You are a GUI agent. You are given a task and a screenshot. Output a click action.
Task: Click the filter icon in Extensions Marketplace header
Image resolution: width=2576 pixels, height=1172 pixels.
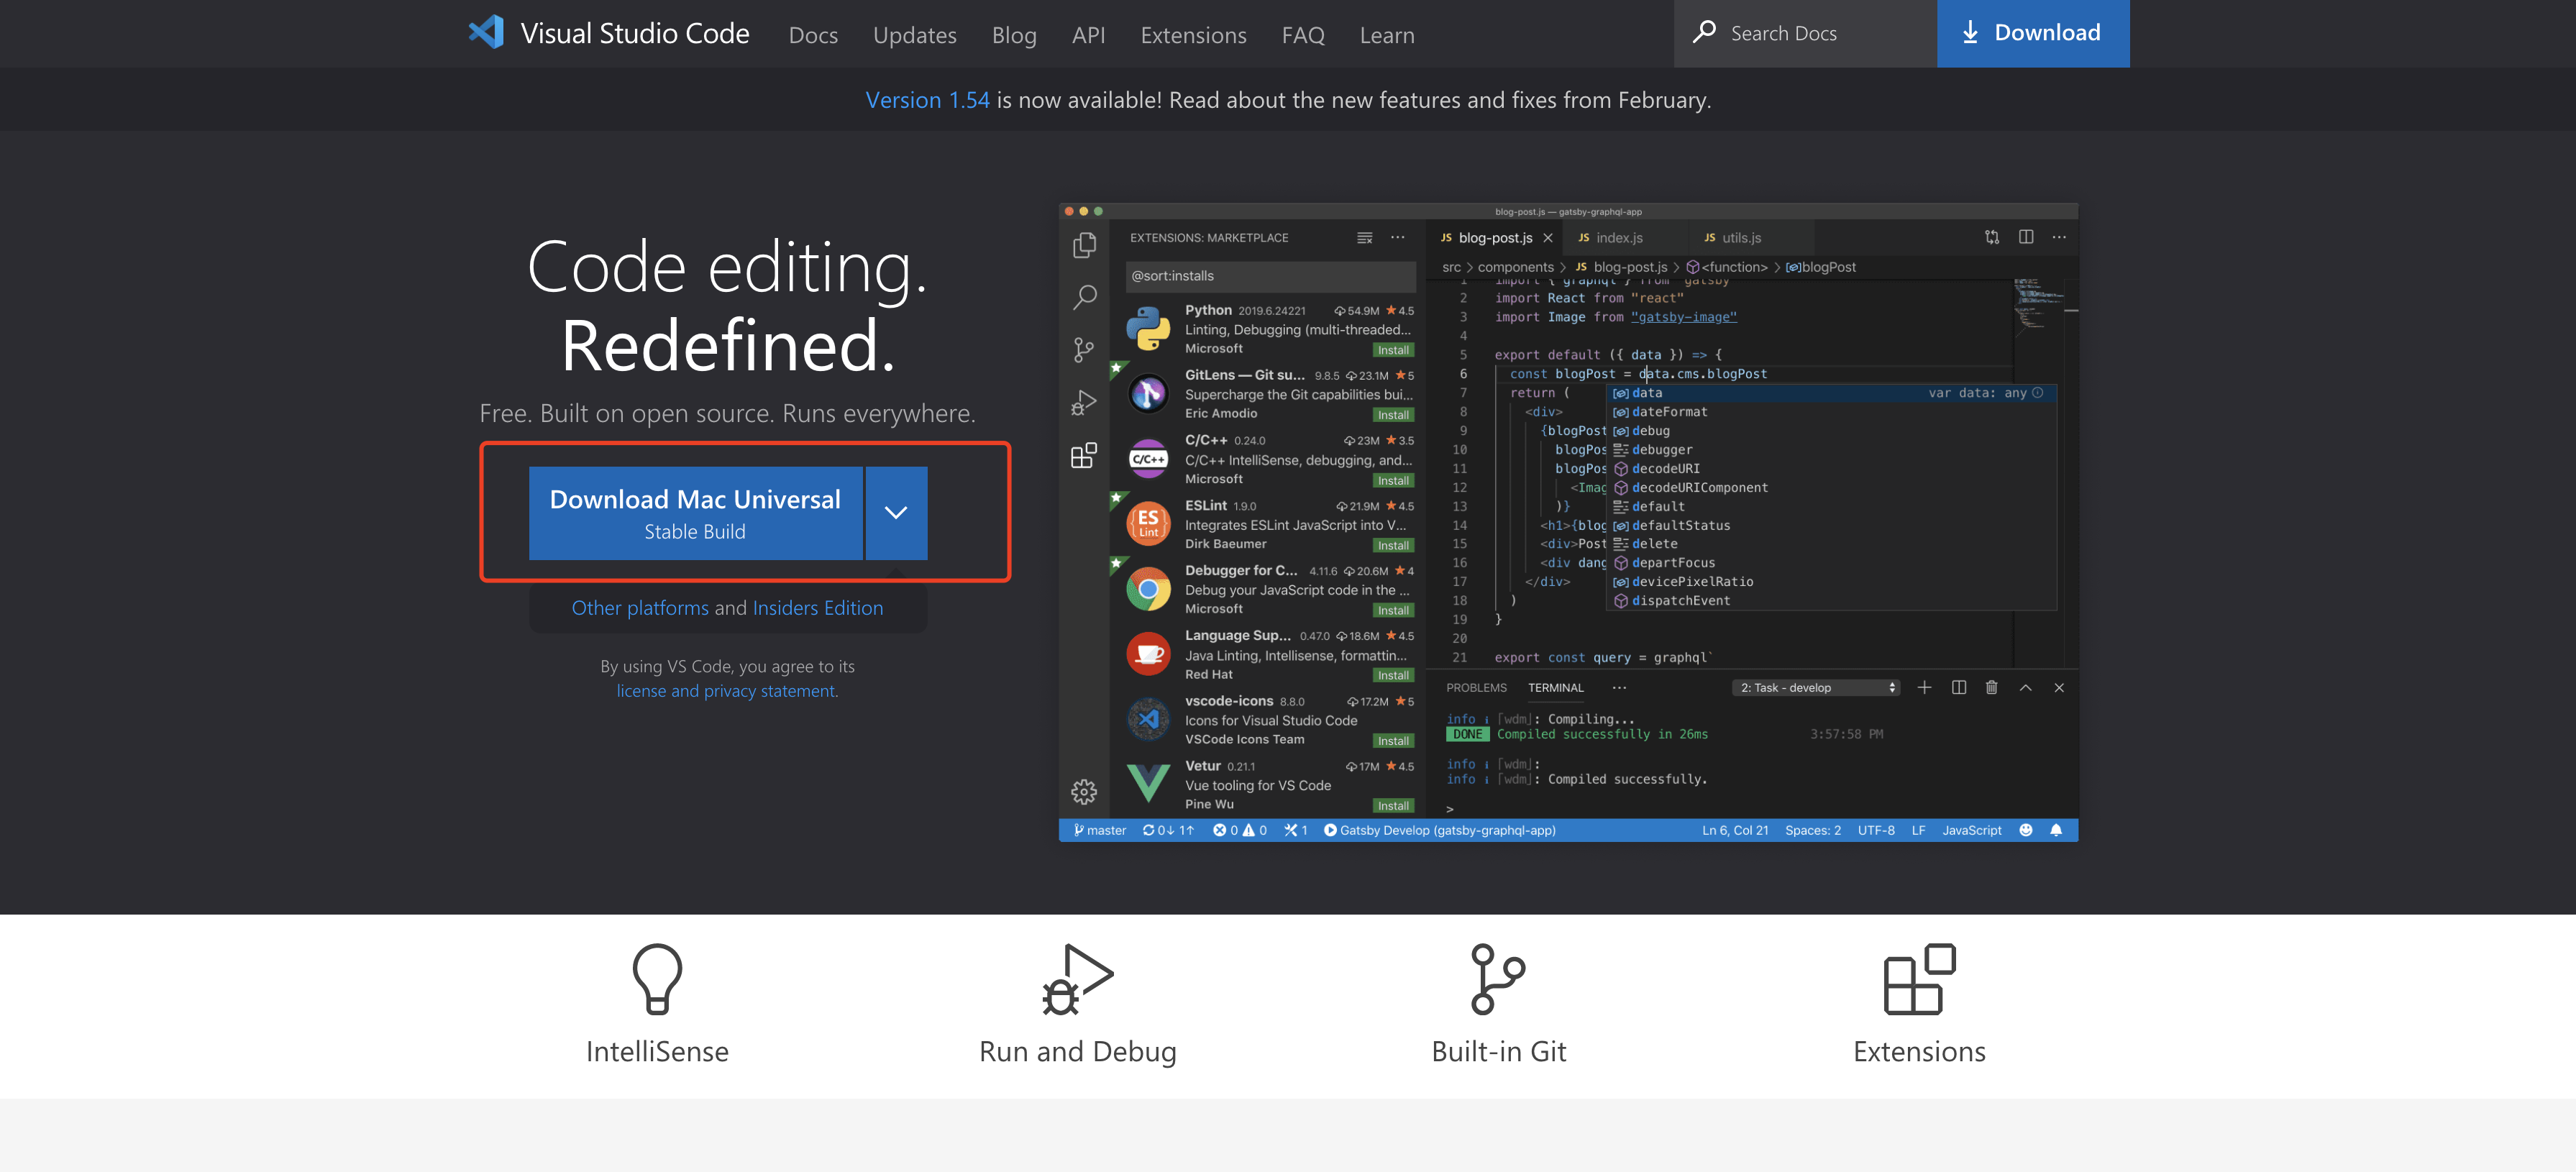[1364, 238]
